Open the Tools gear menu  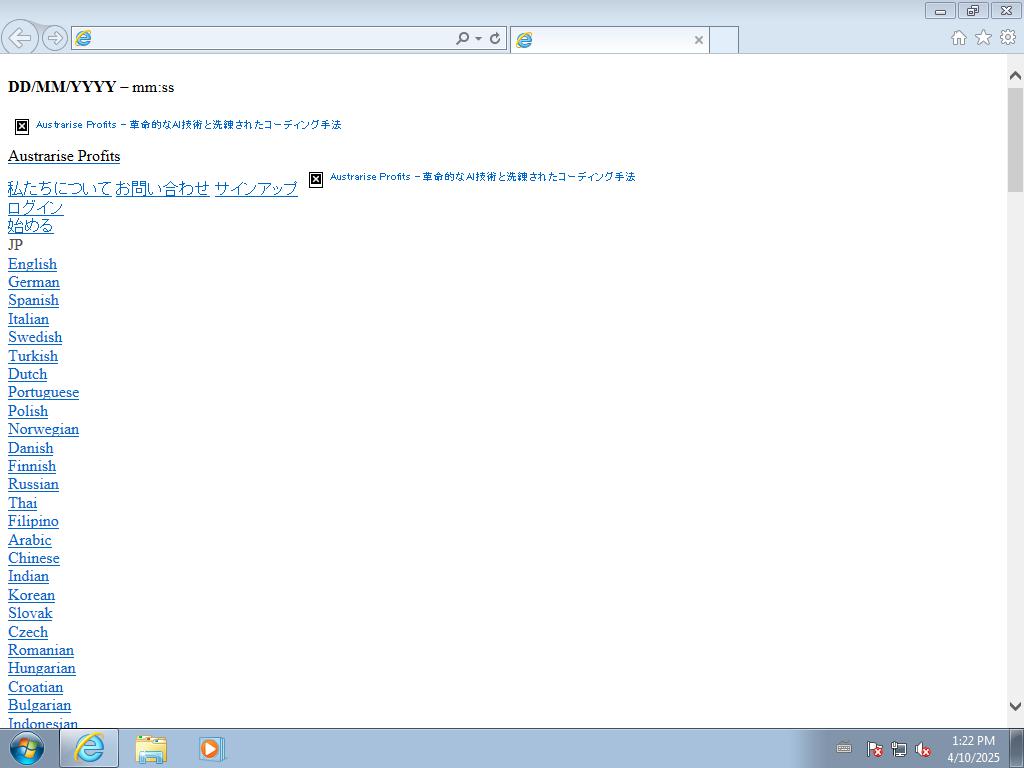1008,38
